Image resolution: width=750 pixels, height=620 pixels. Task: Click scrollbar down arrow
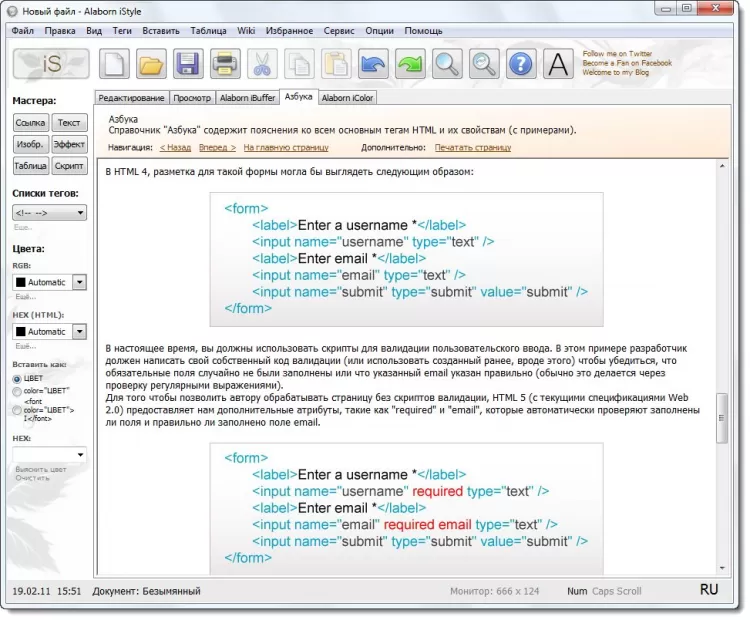click(x=722, y=568)
